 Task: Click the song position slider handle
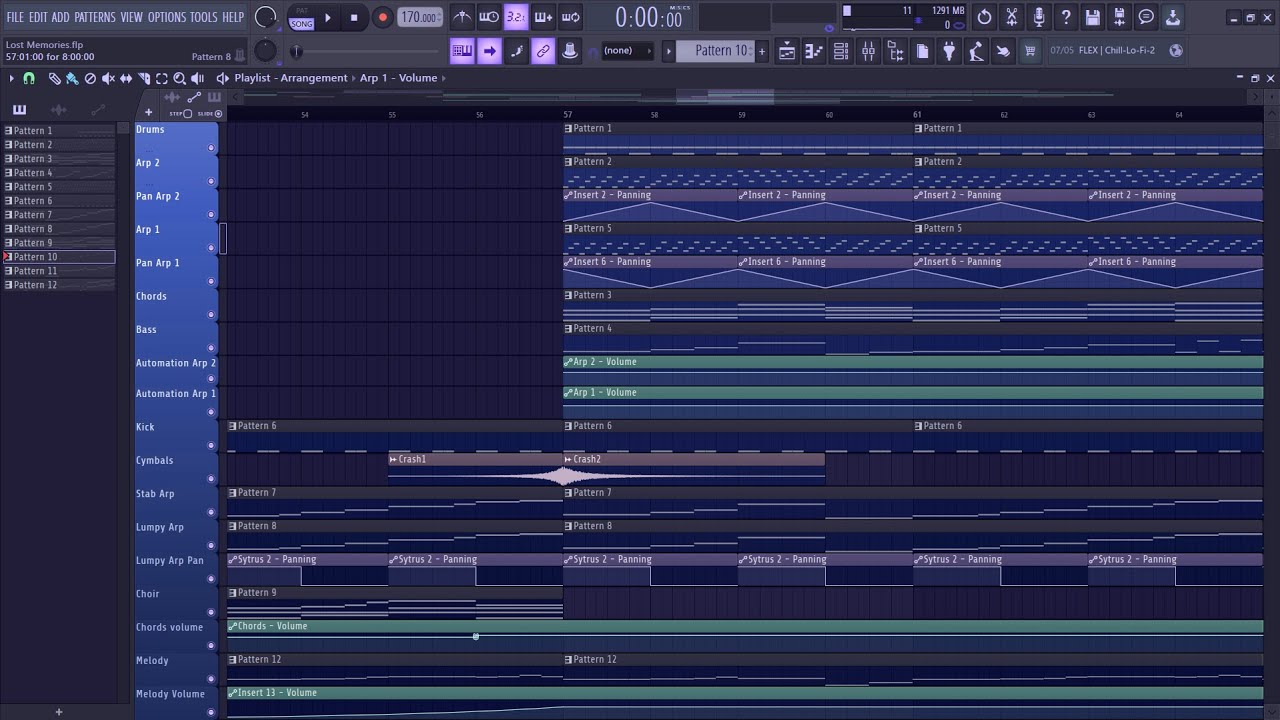point(296,51)
